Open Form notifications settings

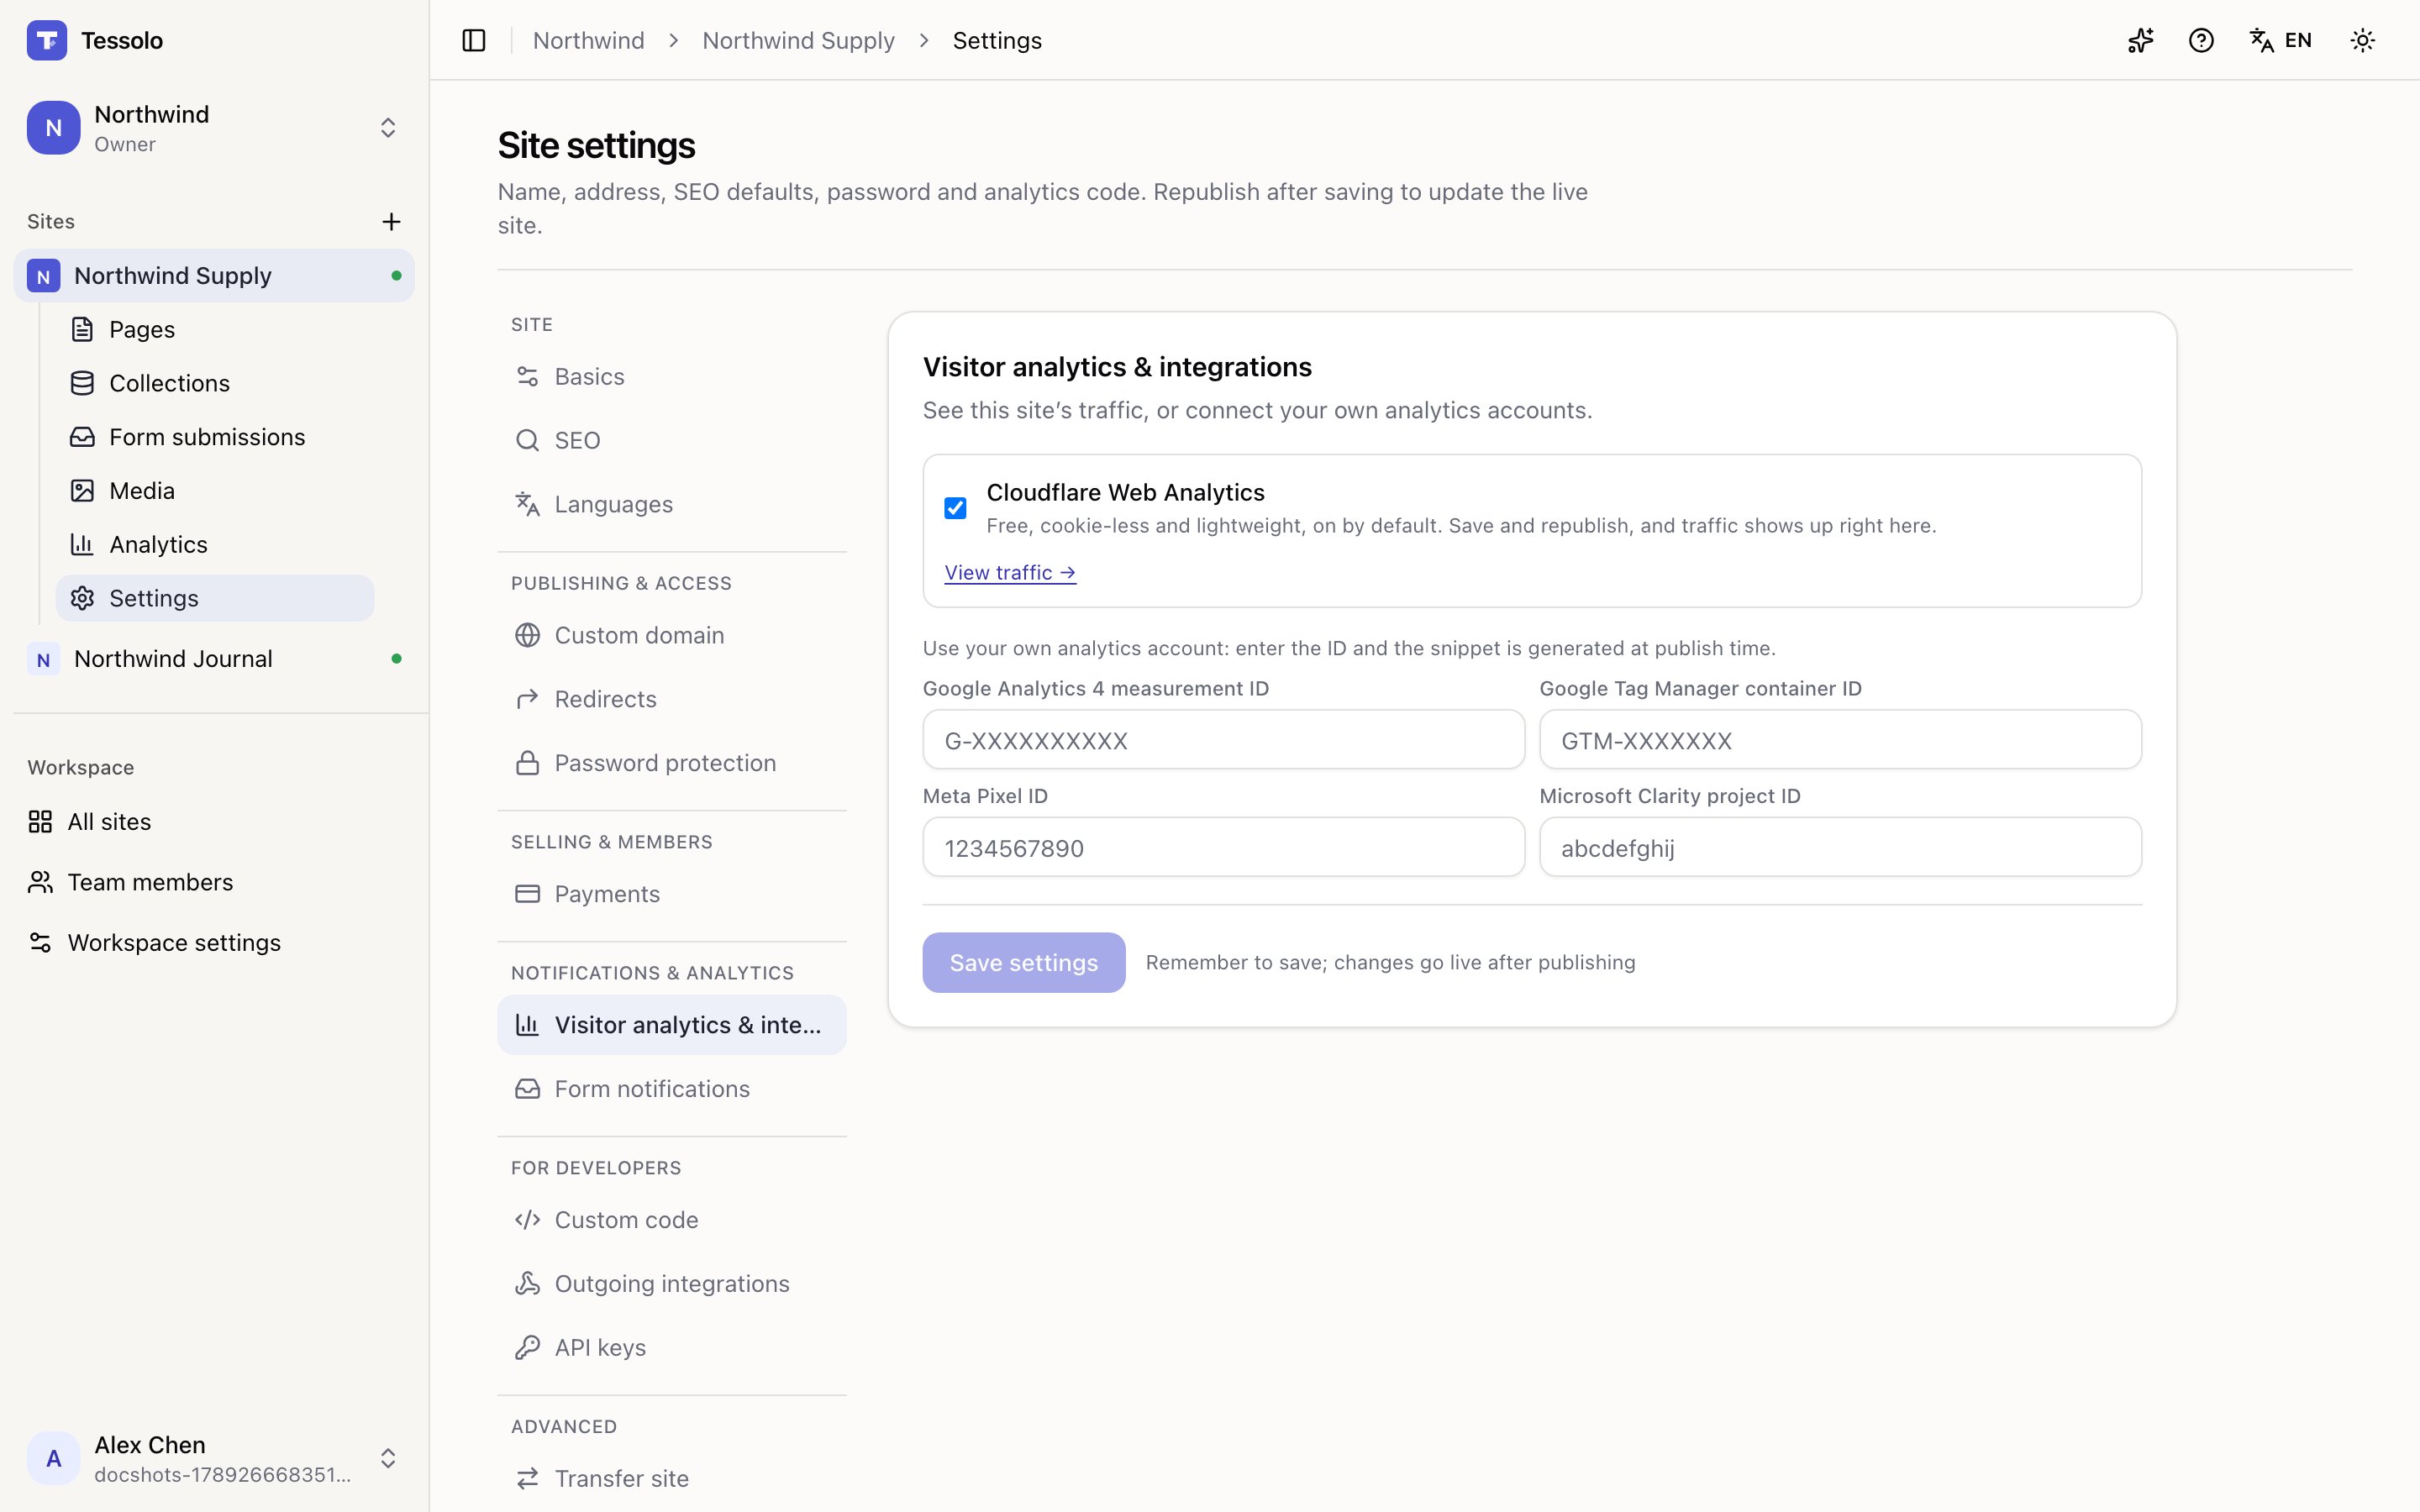(x=672, y=1090)
